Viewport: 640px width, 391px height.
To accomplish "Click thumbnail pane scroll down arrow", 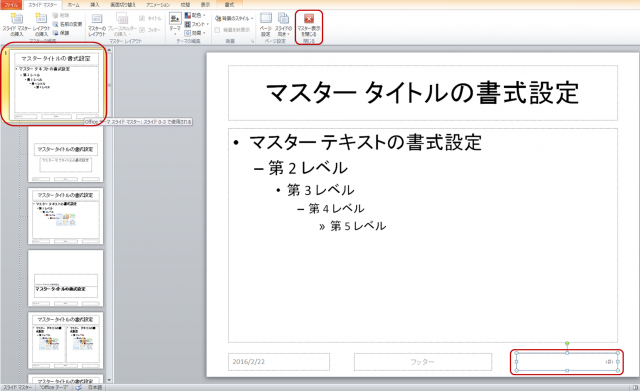I will coord(109,380).
